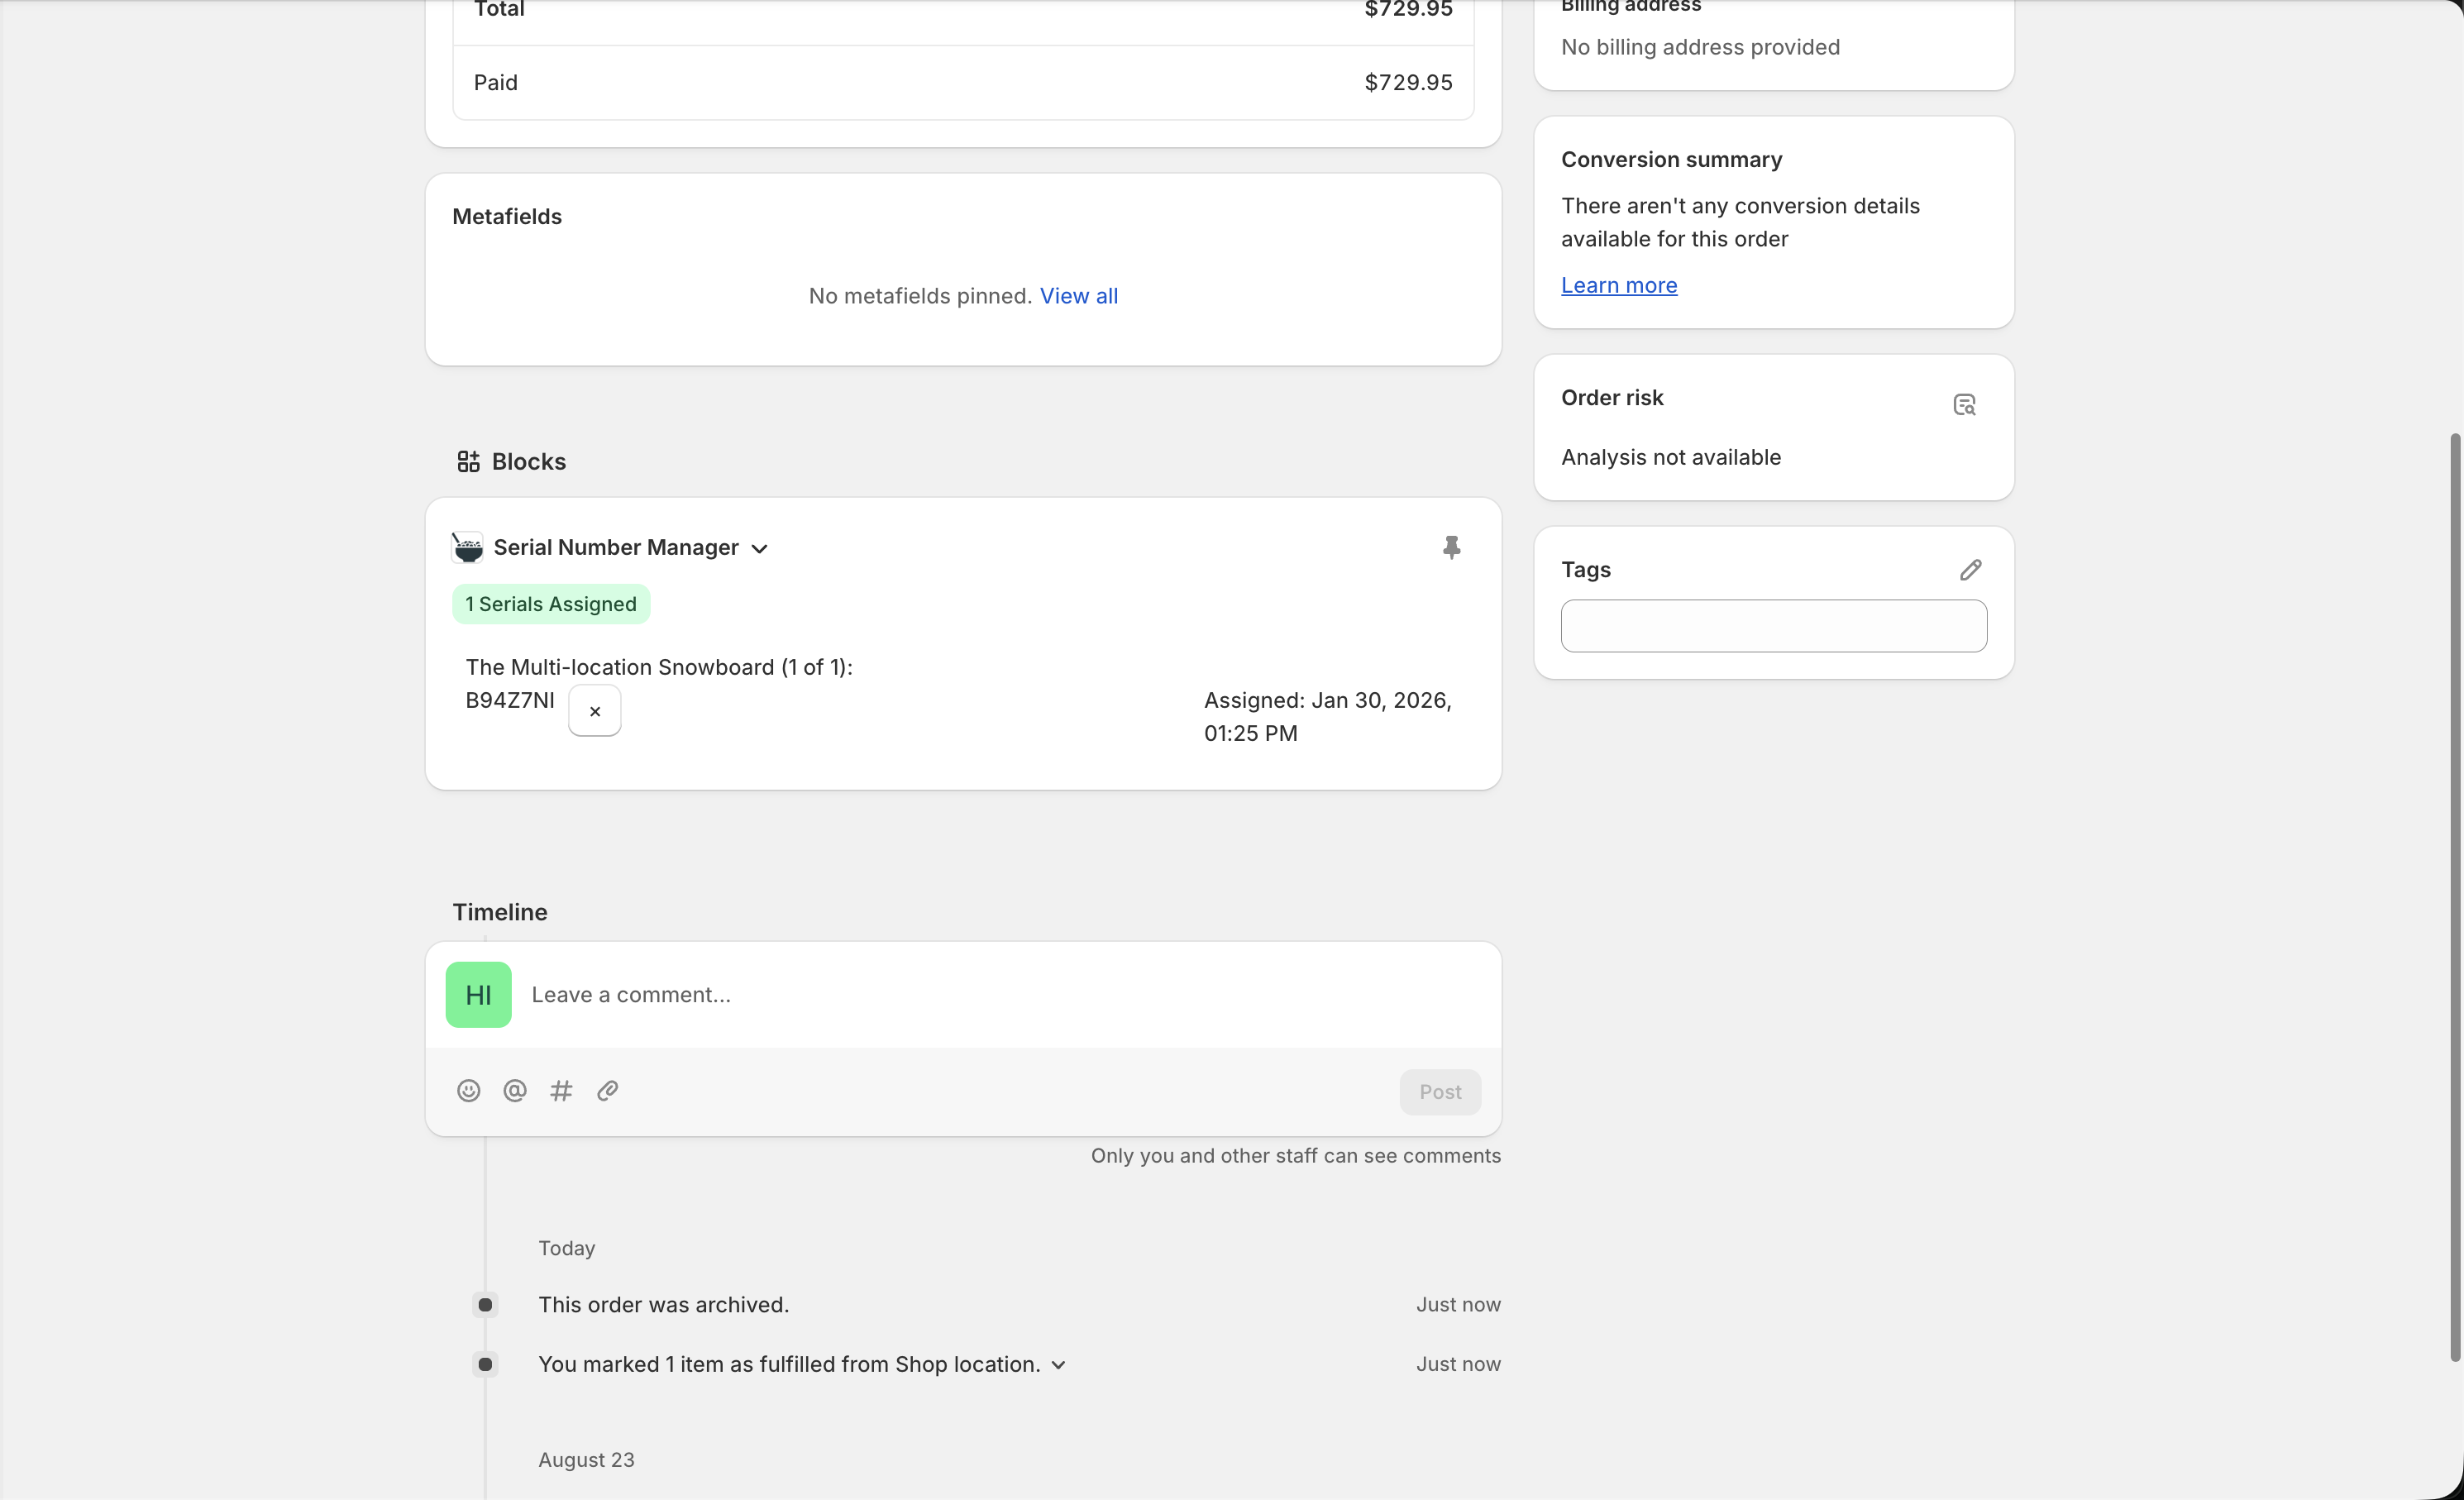Click the HI avatar in Timeline
Screen dimensions: 2464x1500
[x=478, y=994]
